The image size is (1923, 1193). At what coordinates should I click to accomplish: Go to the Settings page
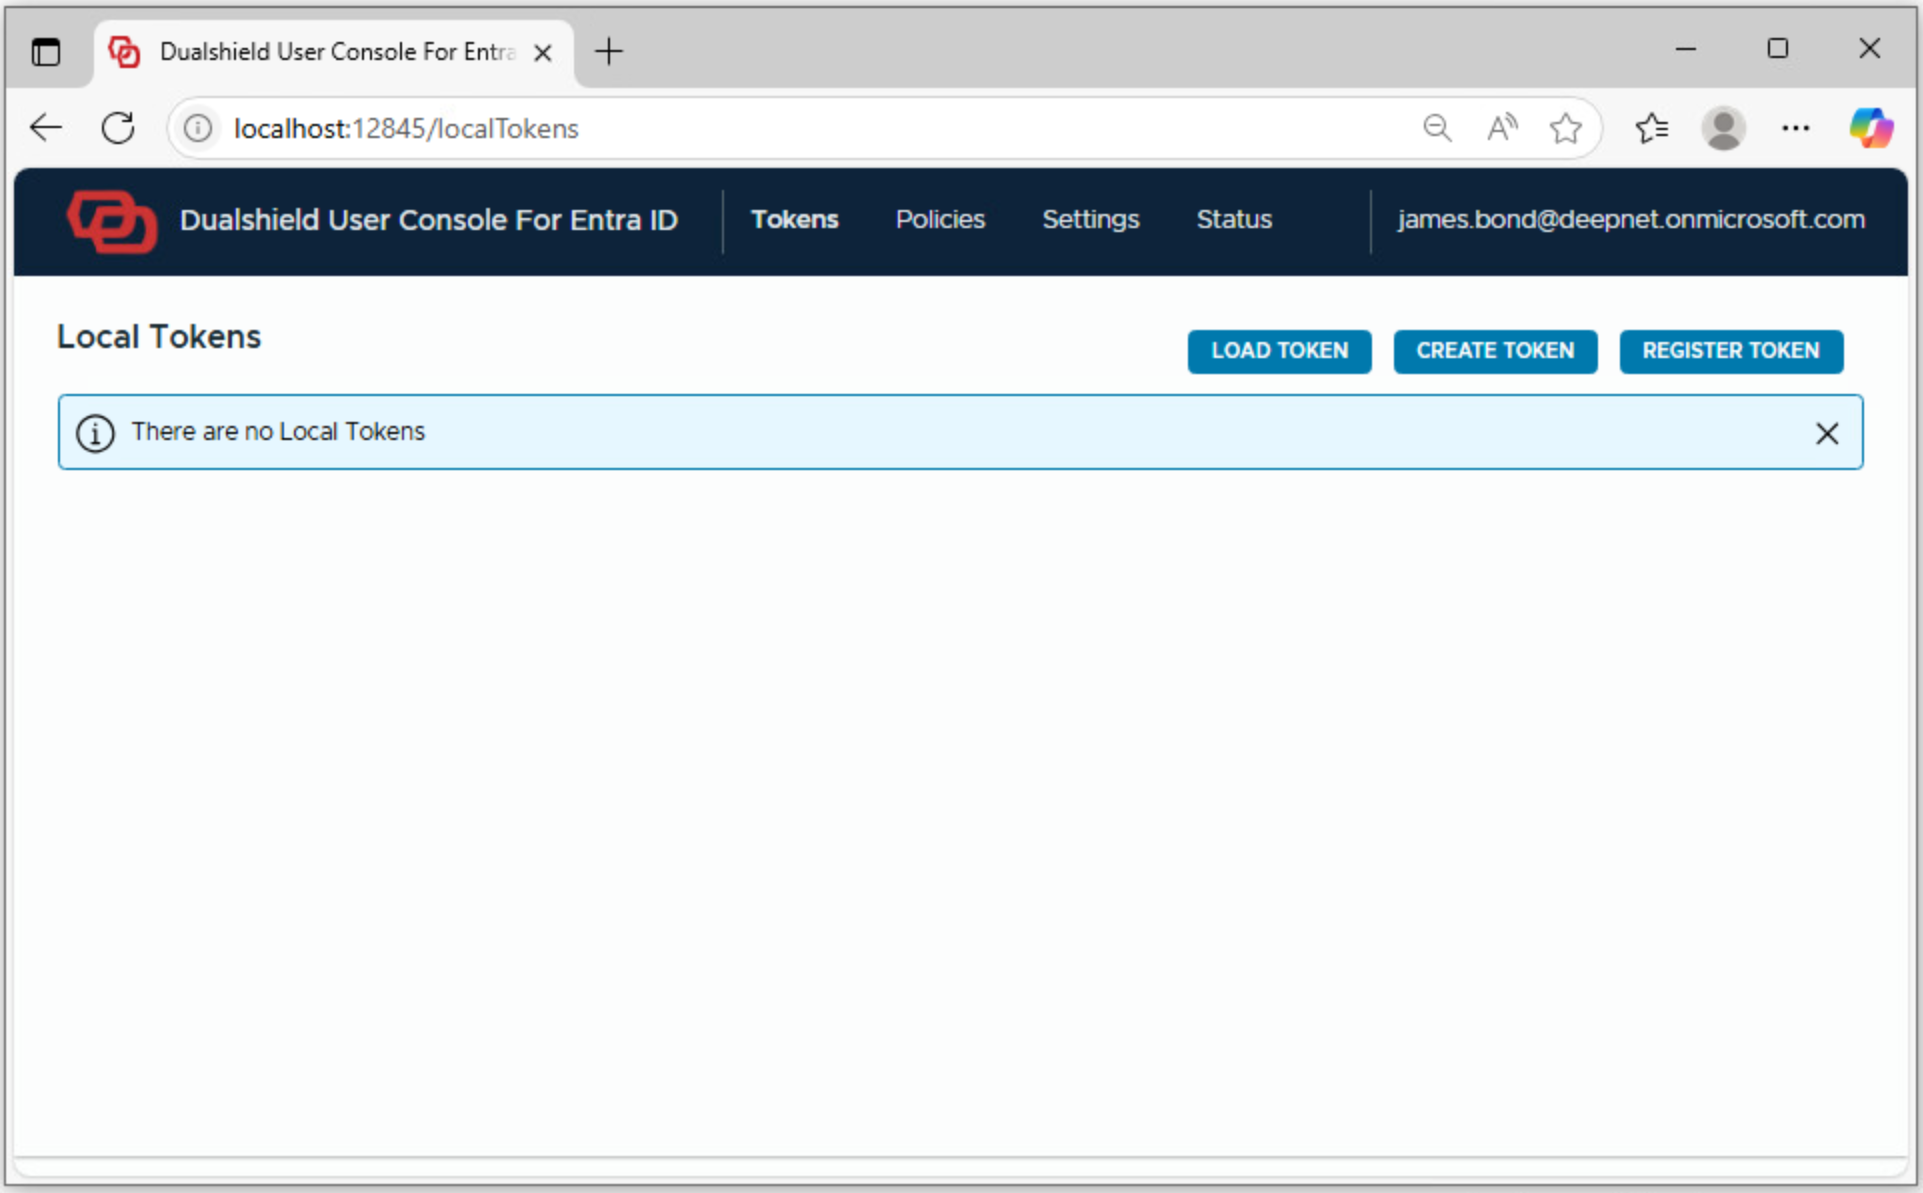point(1090,220)
